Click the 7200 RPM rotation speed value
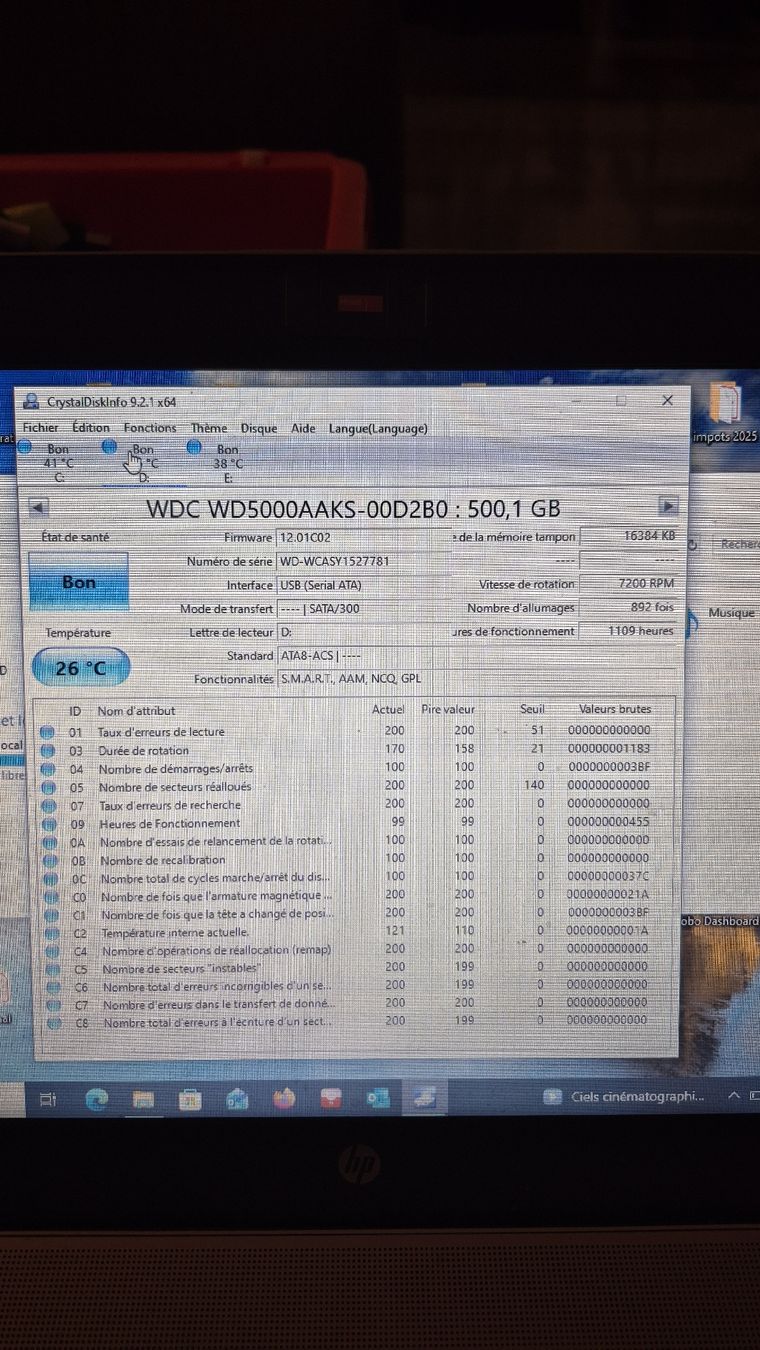Viewport: 760px width, 1350px height. click(630, 583)
